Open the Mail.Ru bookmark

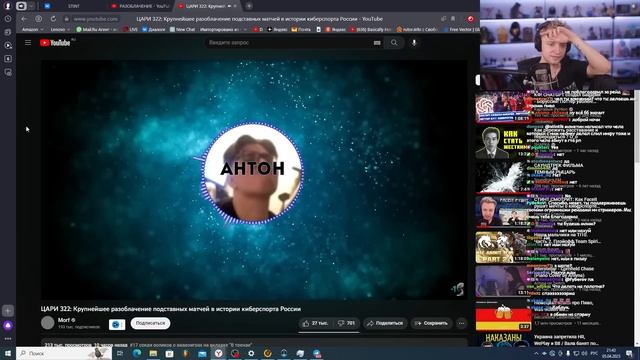[97, 29]
